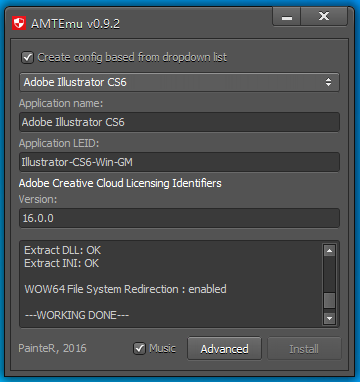360x382 pixels.
Task: Click the log scrollbar up arrow
Action: (329, 250)
